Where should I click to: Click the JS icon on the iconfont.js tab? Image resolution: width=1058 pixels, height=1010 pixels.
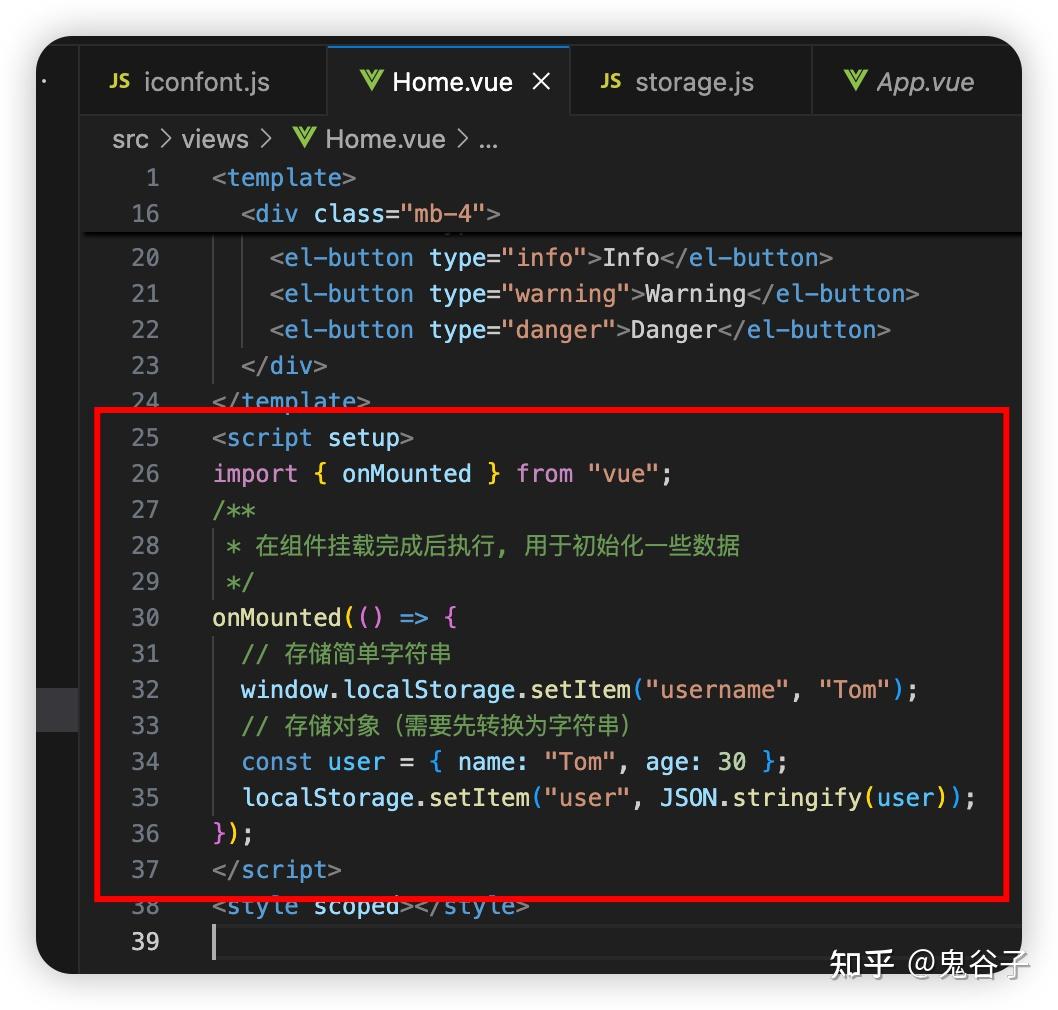click(x=118, y=81)
